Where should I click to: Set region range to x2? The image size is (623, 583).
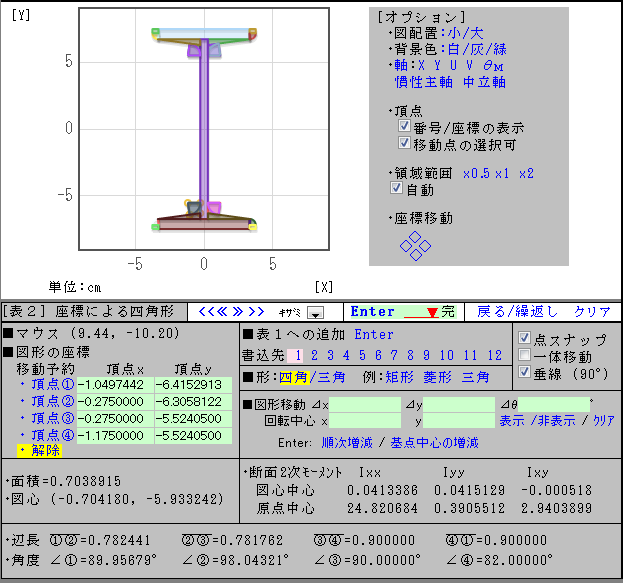coord(526,173)
